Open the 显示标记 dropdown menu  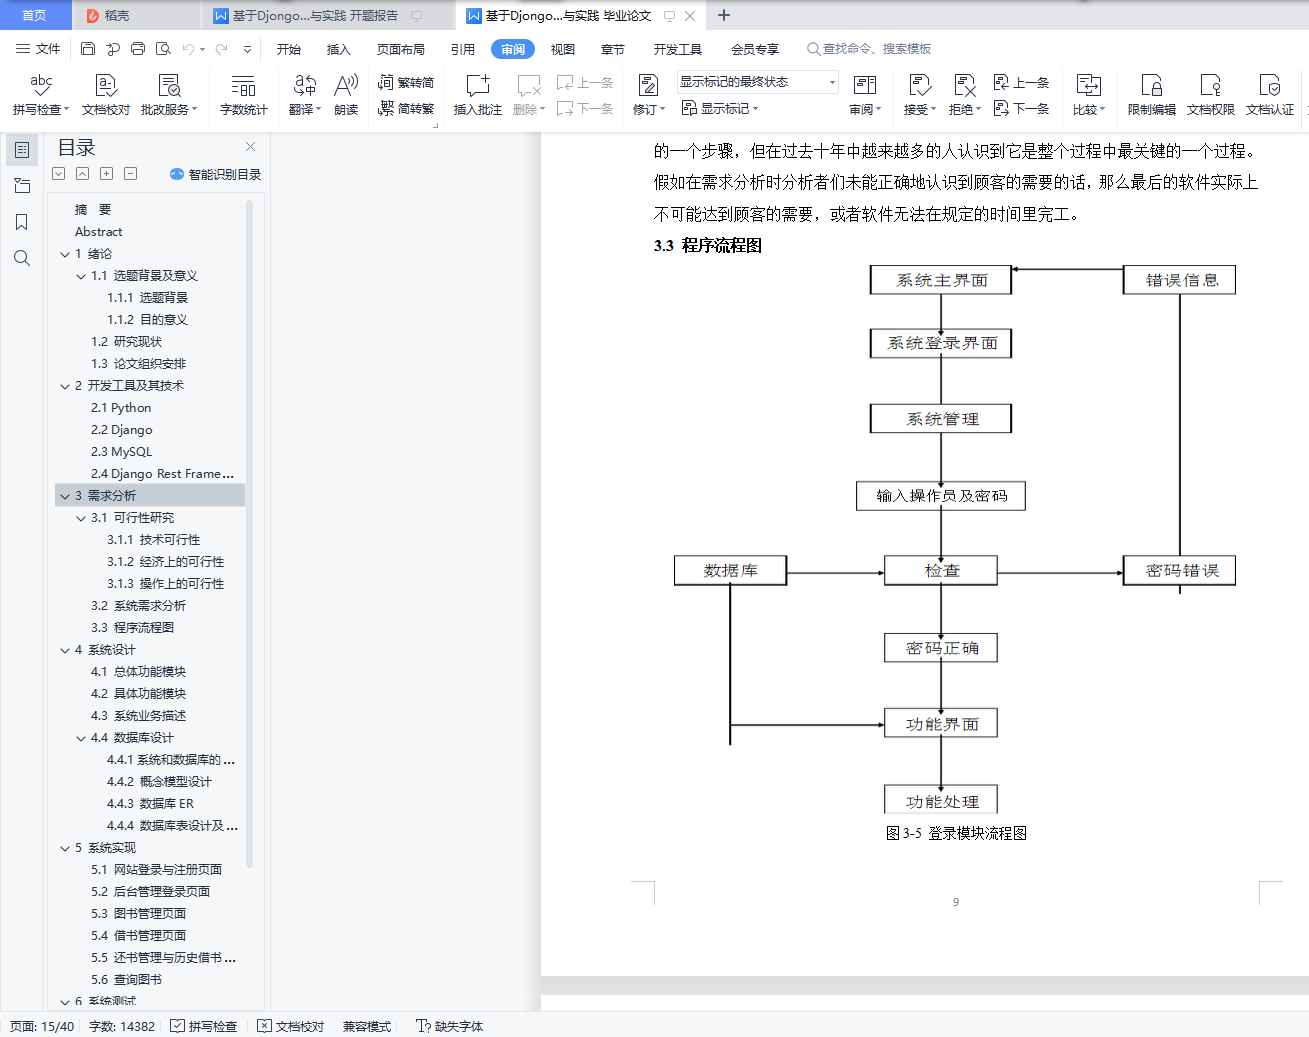(720, 108)
